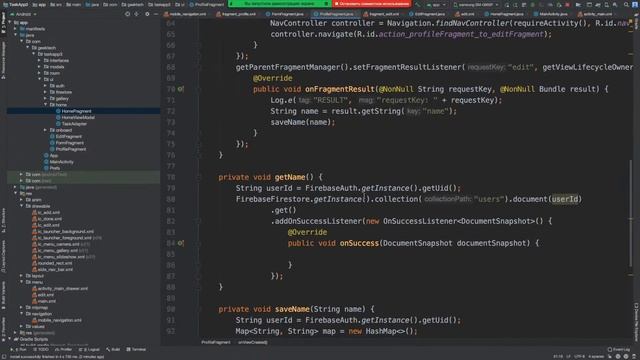Collapse the navigation resources folder
640x360 pixels.
22,314
